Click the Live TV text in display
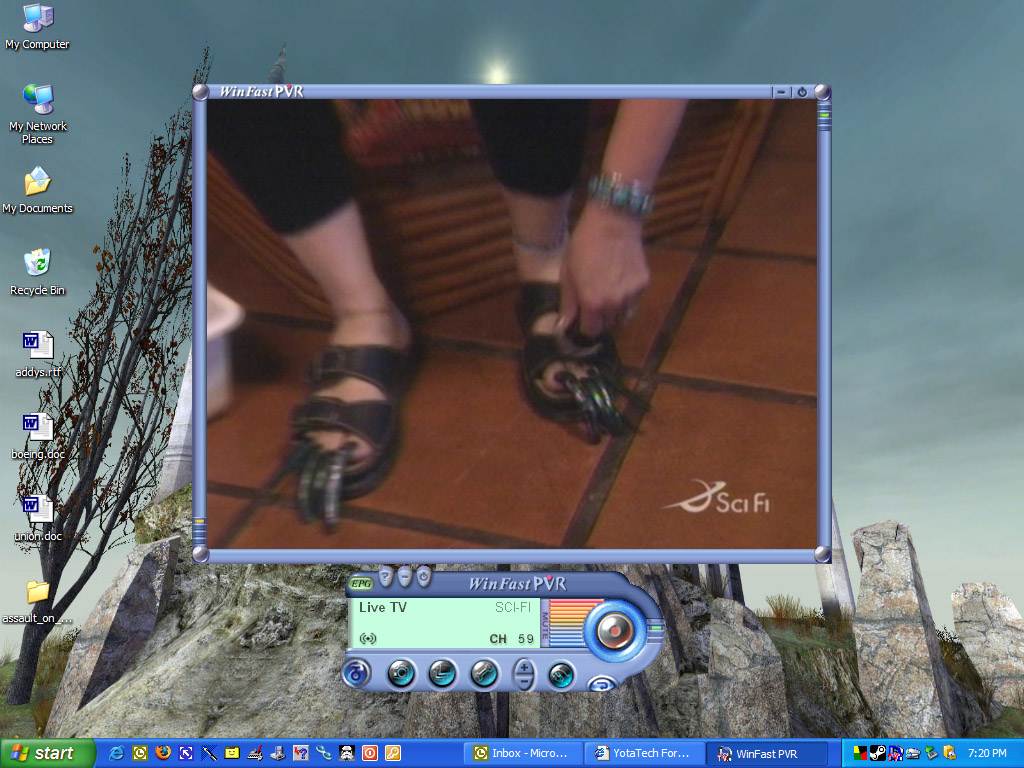 pos(383,607)
